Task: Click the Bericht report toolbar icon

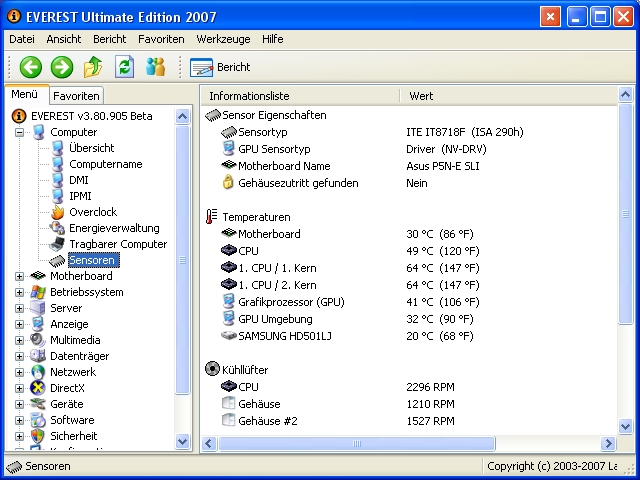Action: click(201, 67)
